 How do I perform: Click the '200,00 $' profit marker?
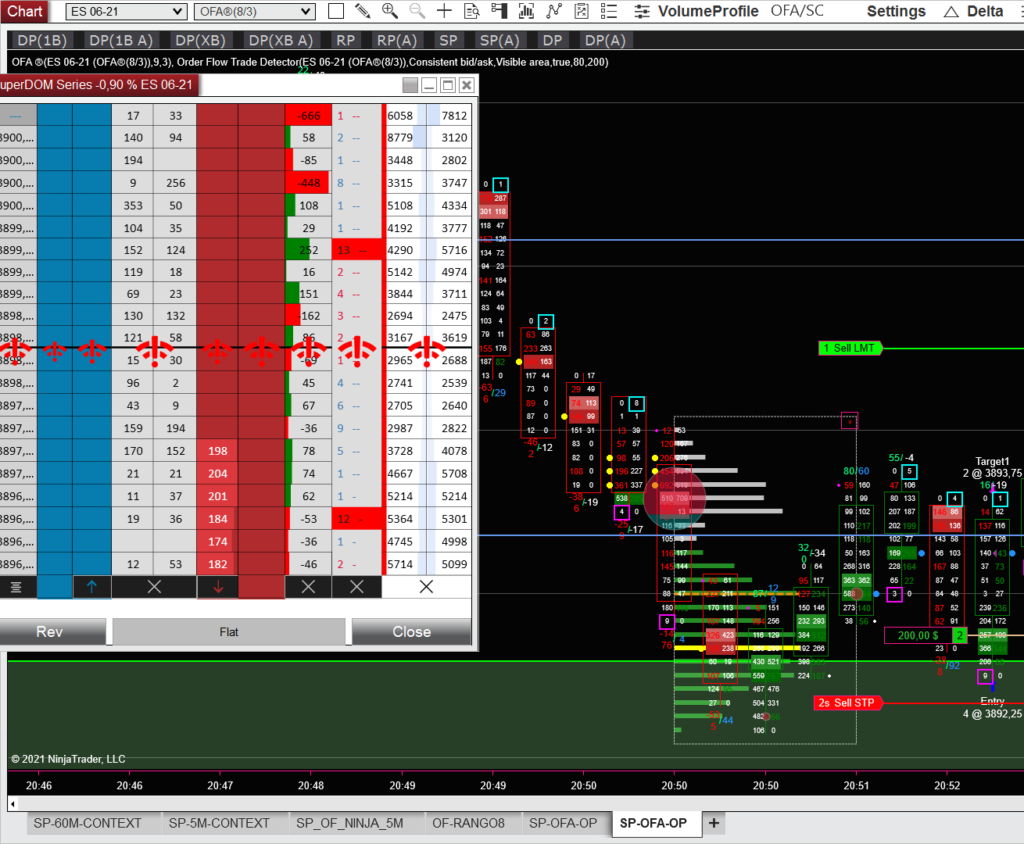[919, 635]
